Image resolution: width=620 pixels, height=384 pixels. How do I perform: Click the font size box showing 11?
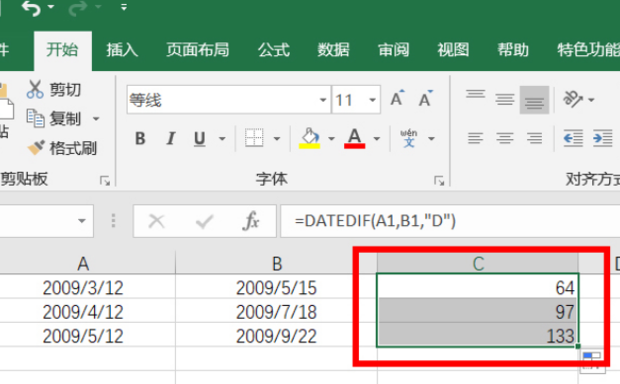(x=349, y=100)
